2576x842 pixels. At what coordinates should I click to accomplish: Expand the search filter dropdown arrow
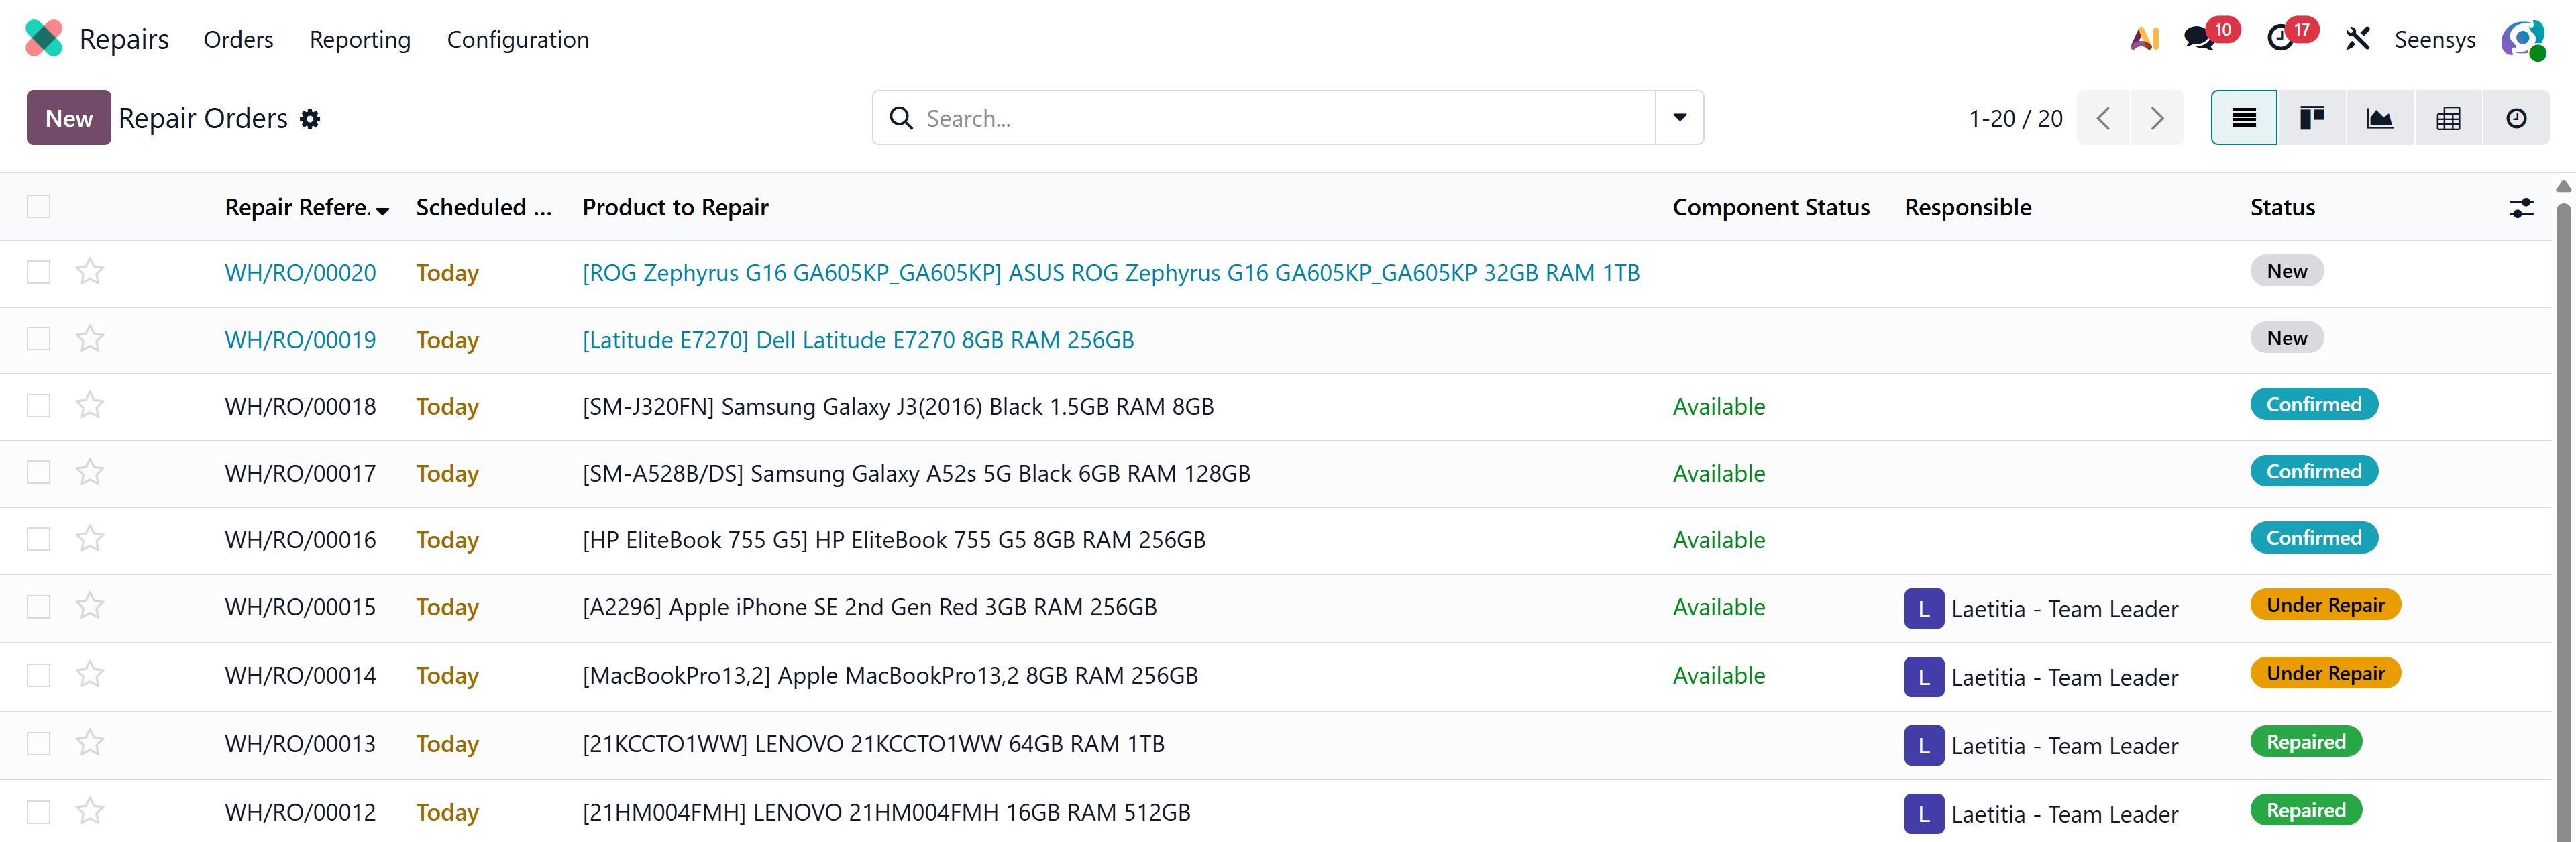pyautogui.click(x=1679, y=118)
